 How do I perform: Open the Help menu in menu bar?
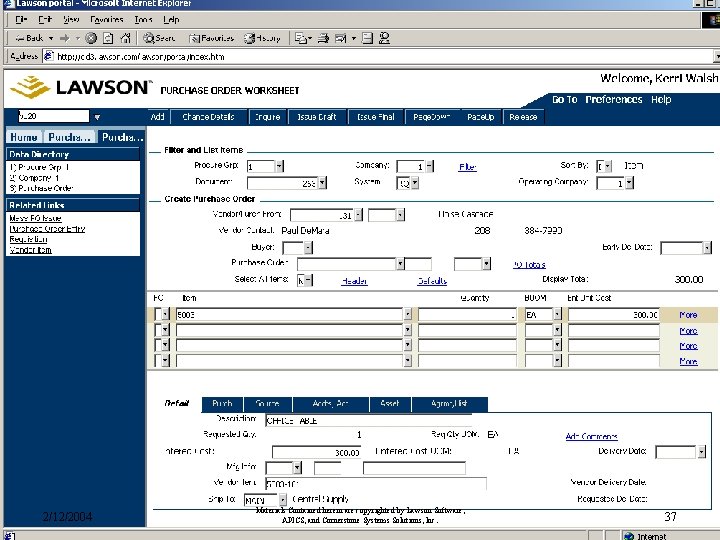(171, 19)
